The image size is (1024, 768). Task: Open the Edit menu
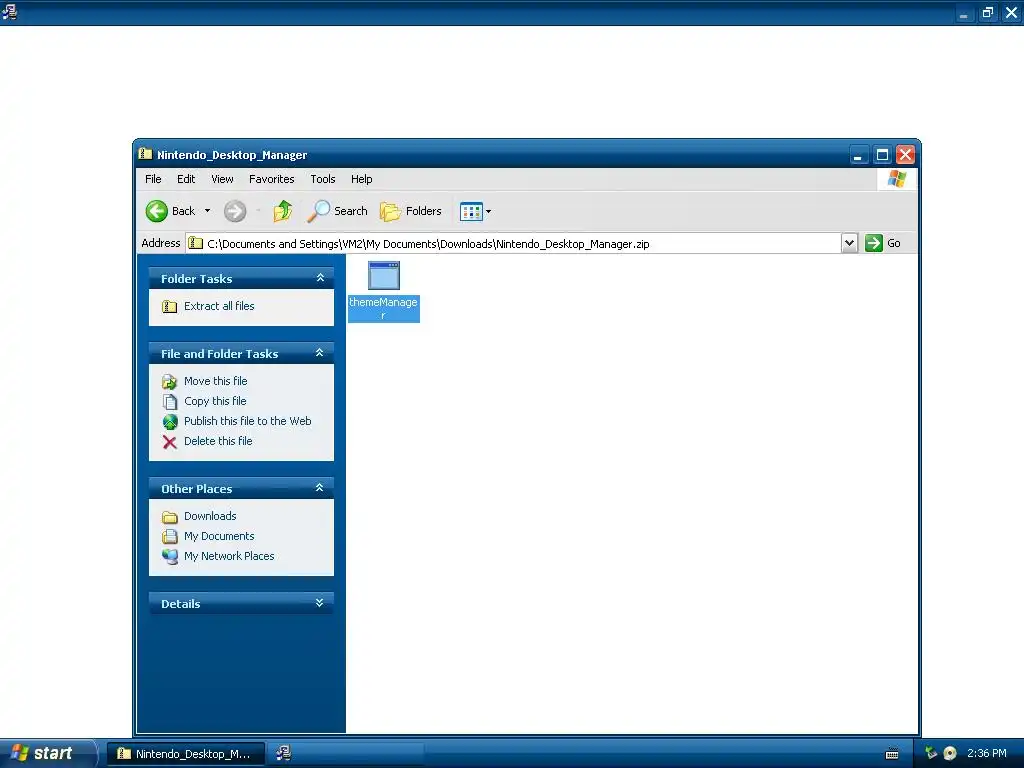coord(186,179)
